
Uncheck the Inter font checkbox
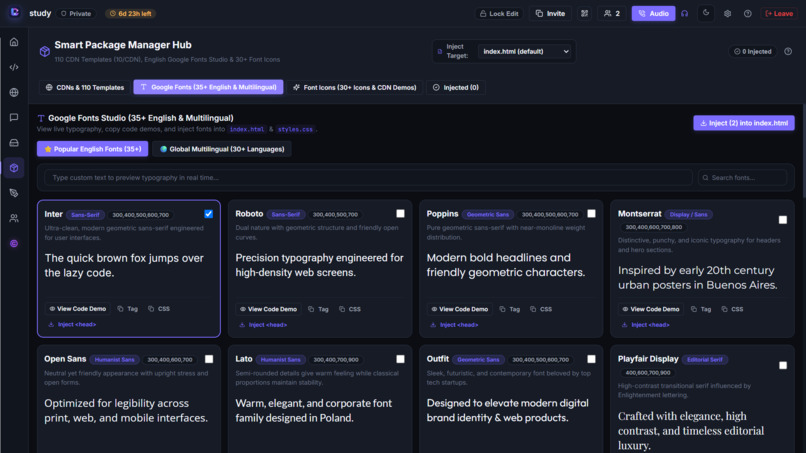209,214
